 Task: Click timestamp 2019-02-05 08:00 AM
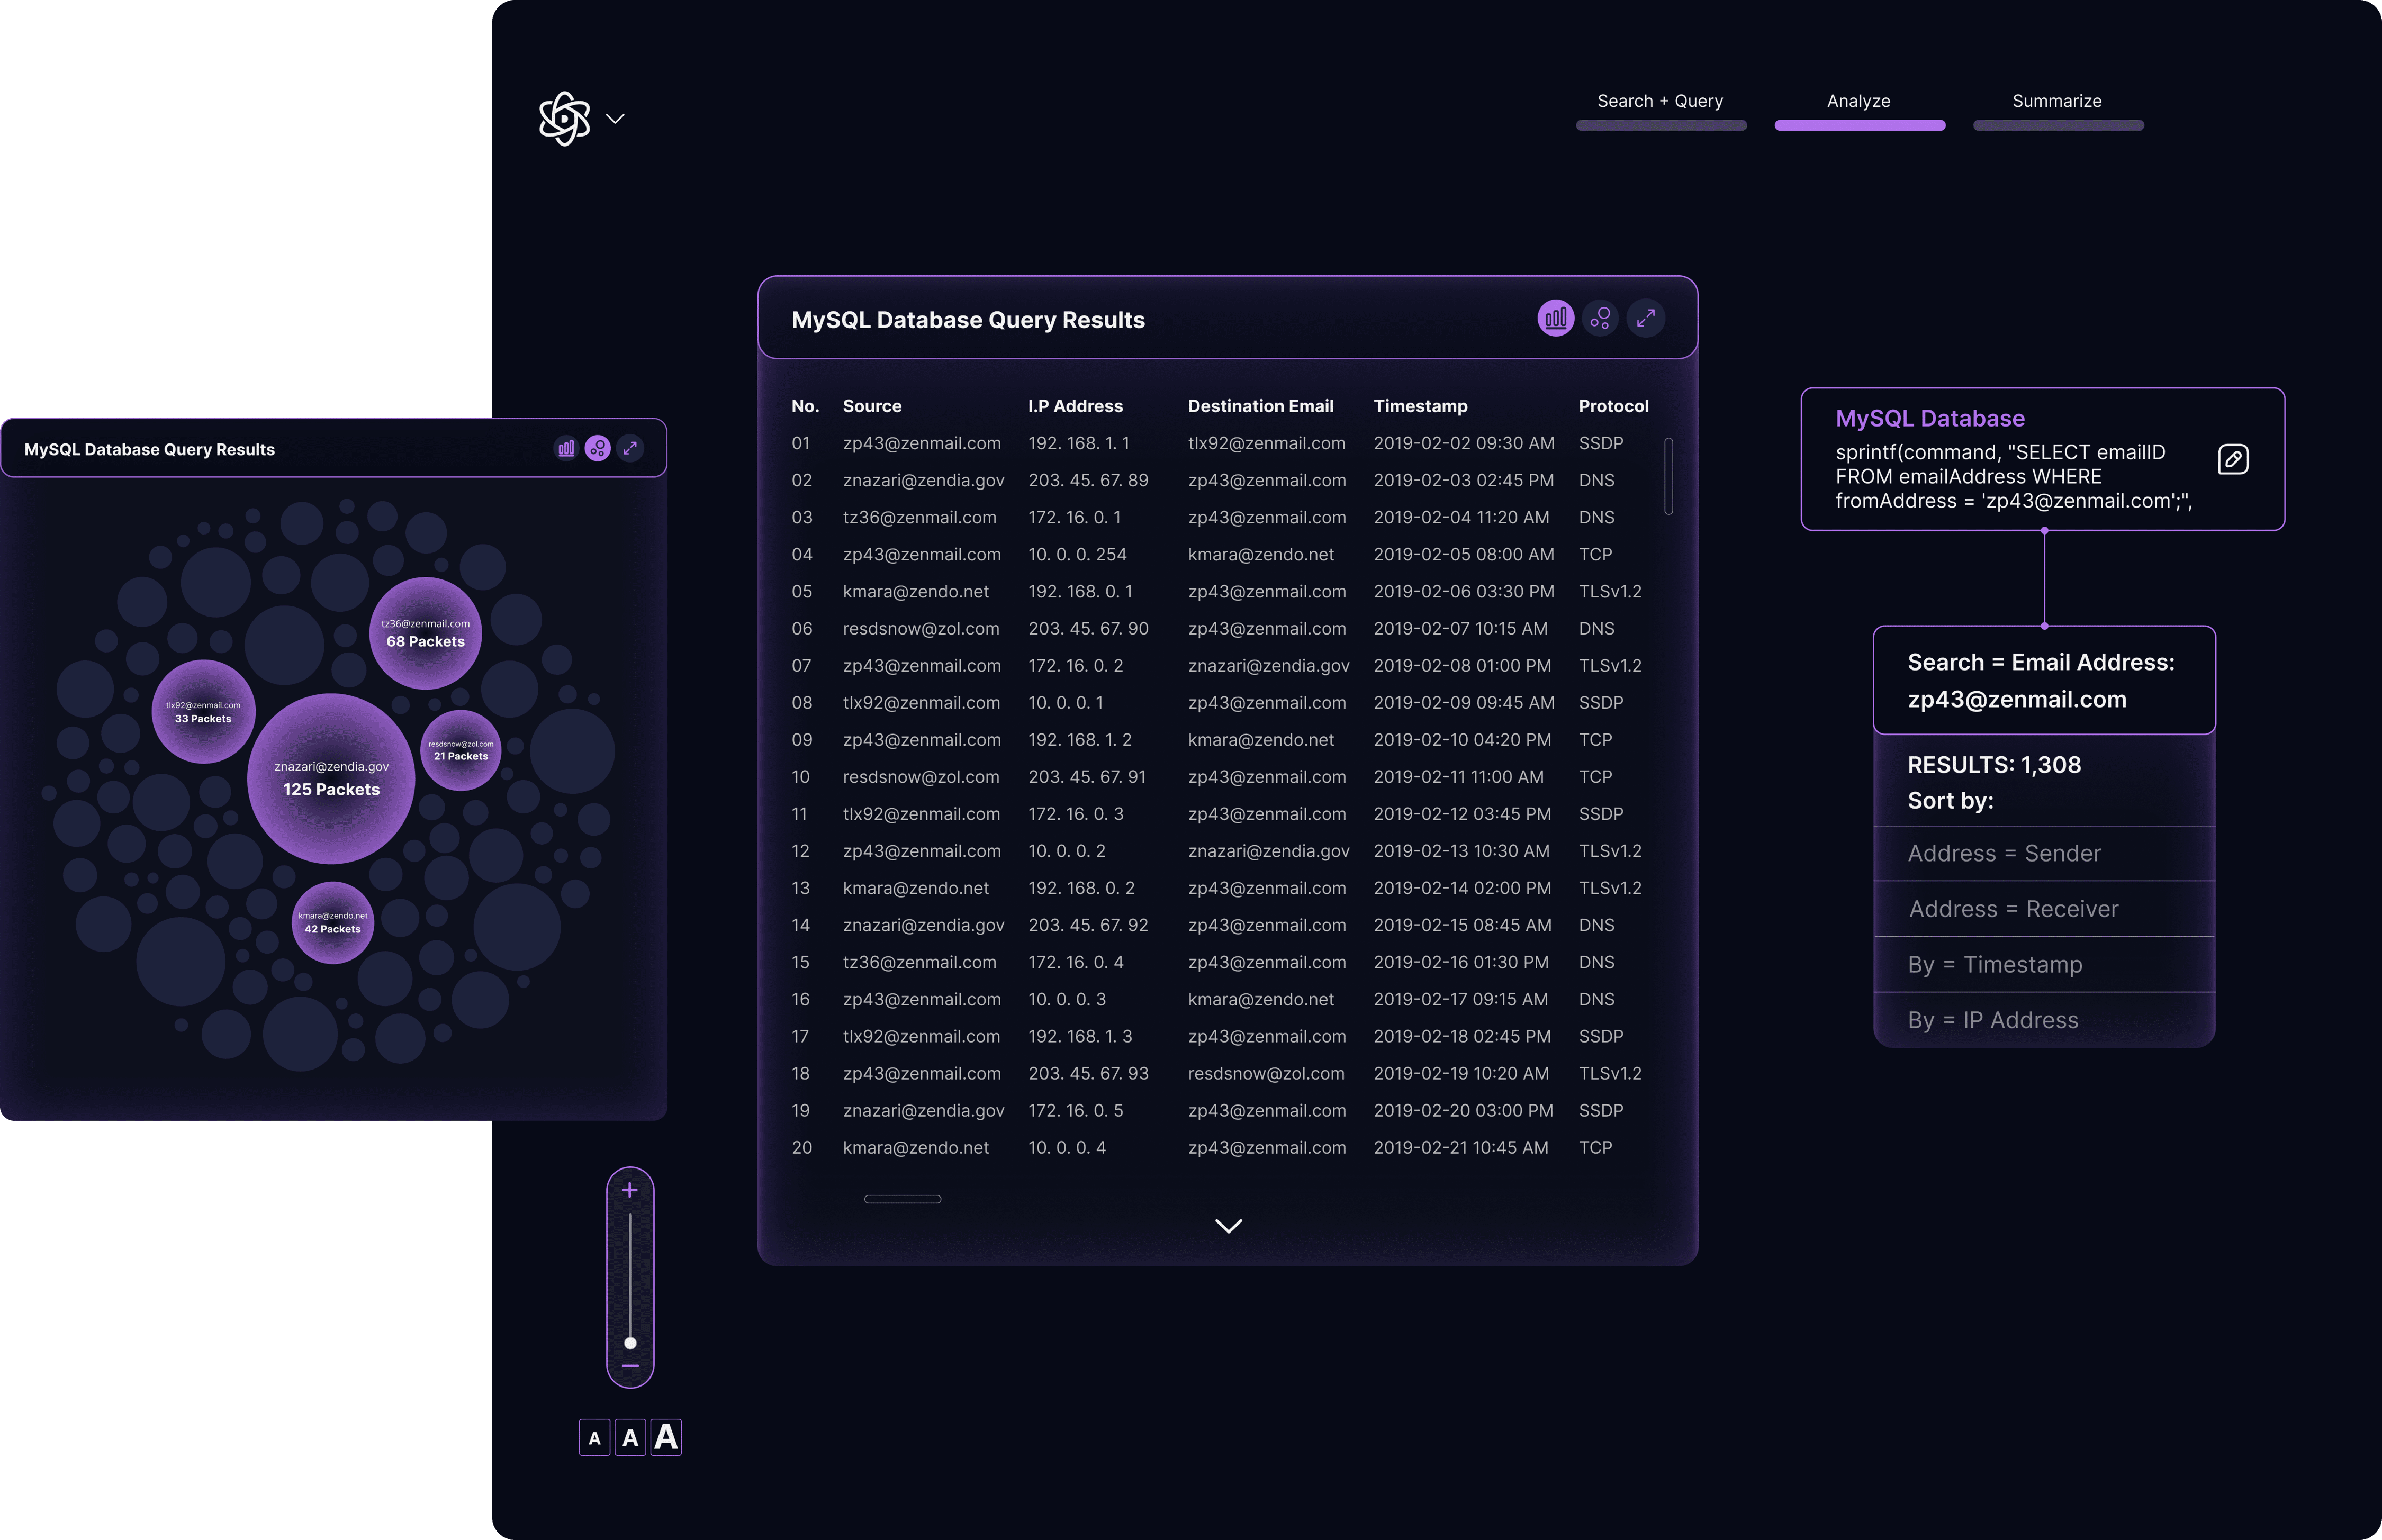[1464, 554]
